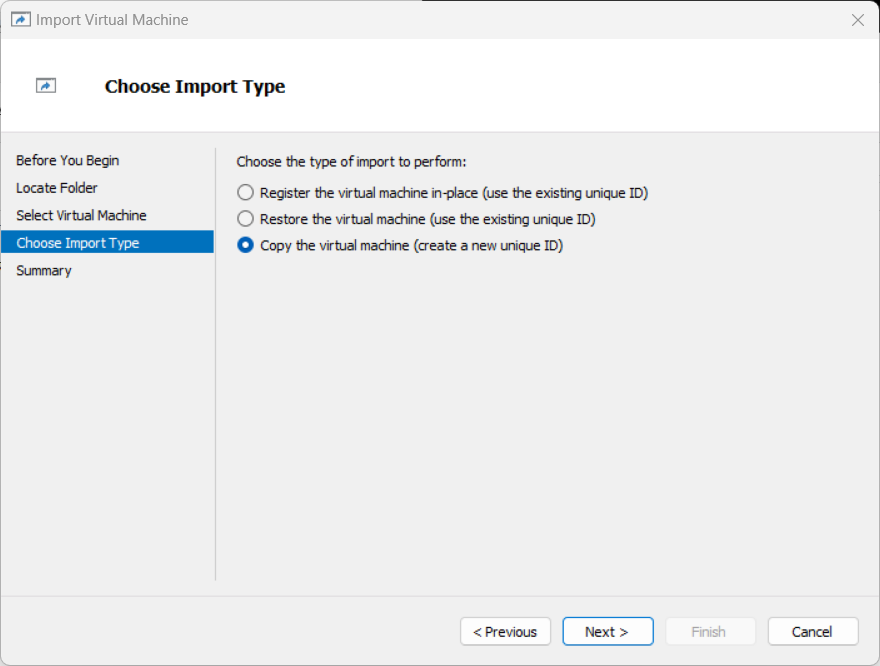880x666 pixels.
Task: Click the Choose Import Type page heading
Action: (x=195, y=86)
